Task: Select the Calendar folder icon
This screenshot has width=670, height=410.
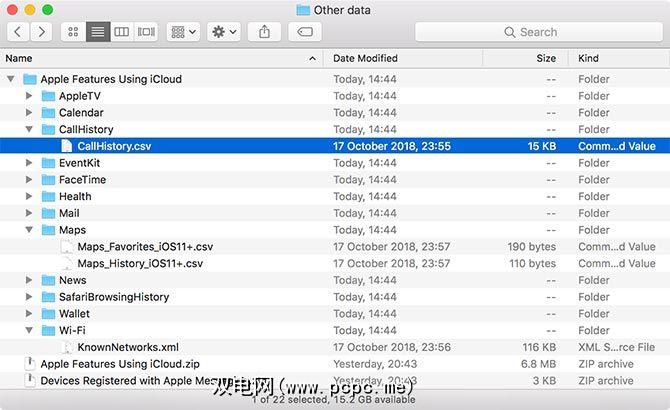Action: pos(48,113)
